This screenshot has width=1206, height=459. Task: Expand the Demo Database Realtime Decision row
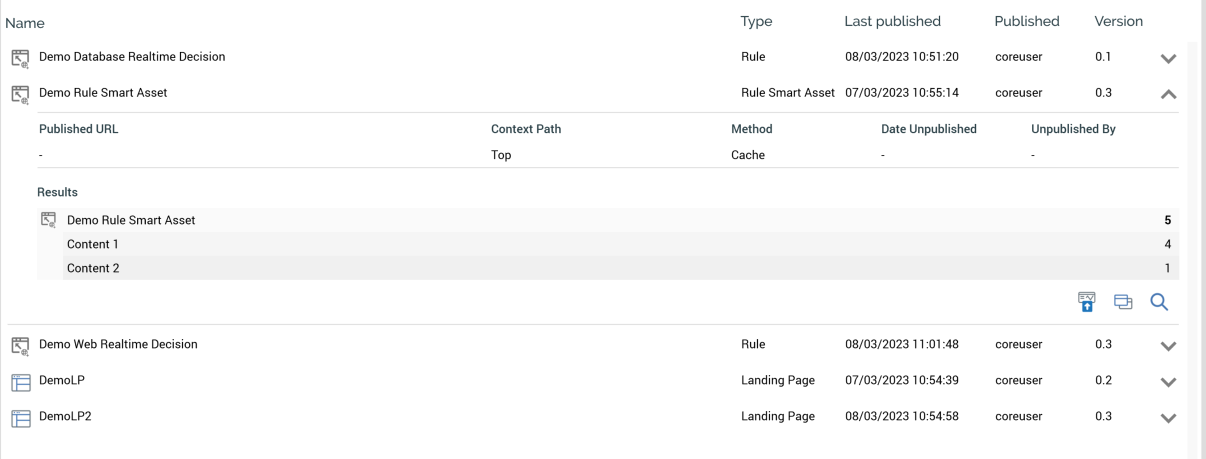pyautogui.click(x=1167, y=58)
